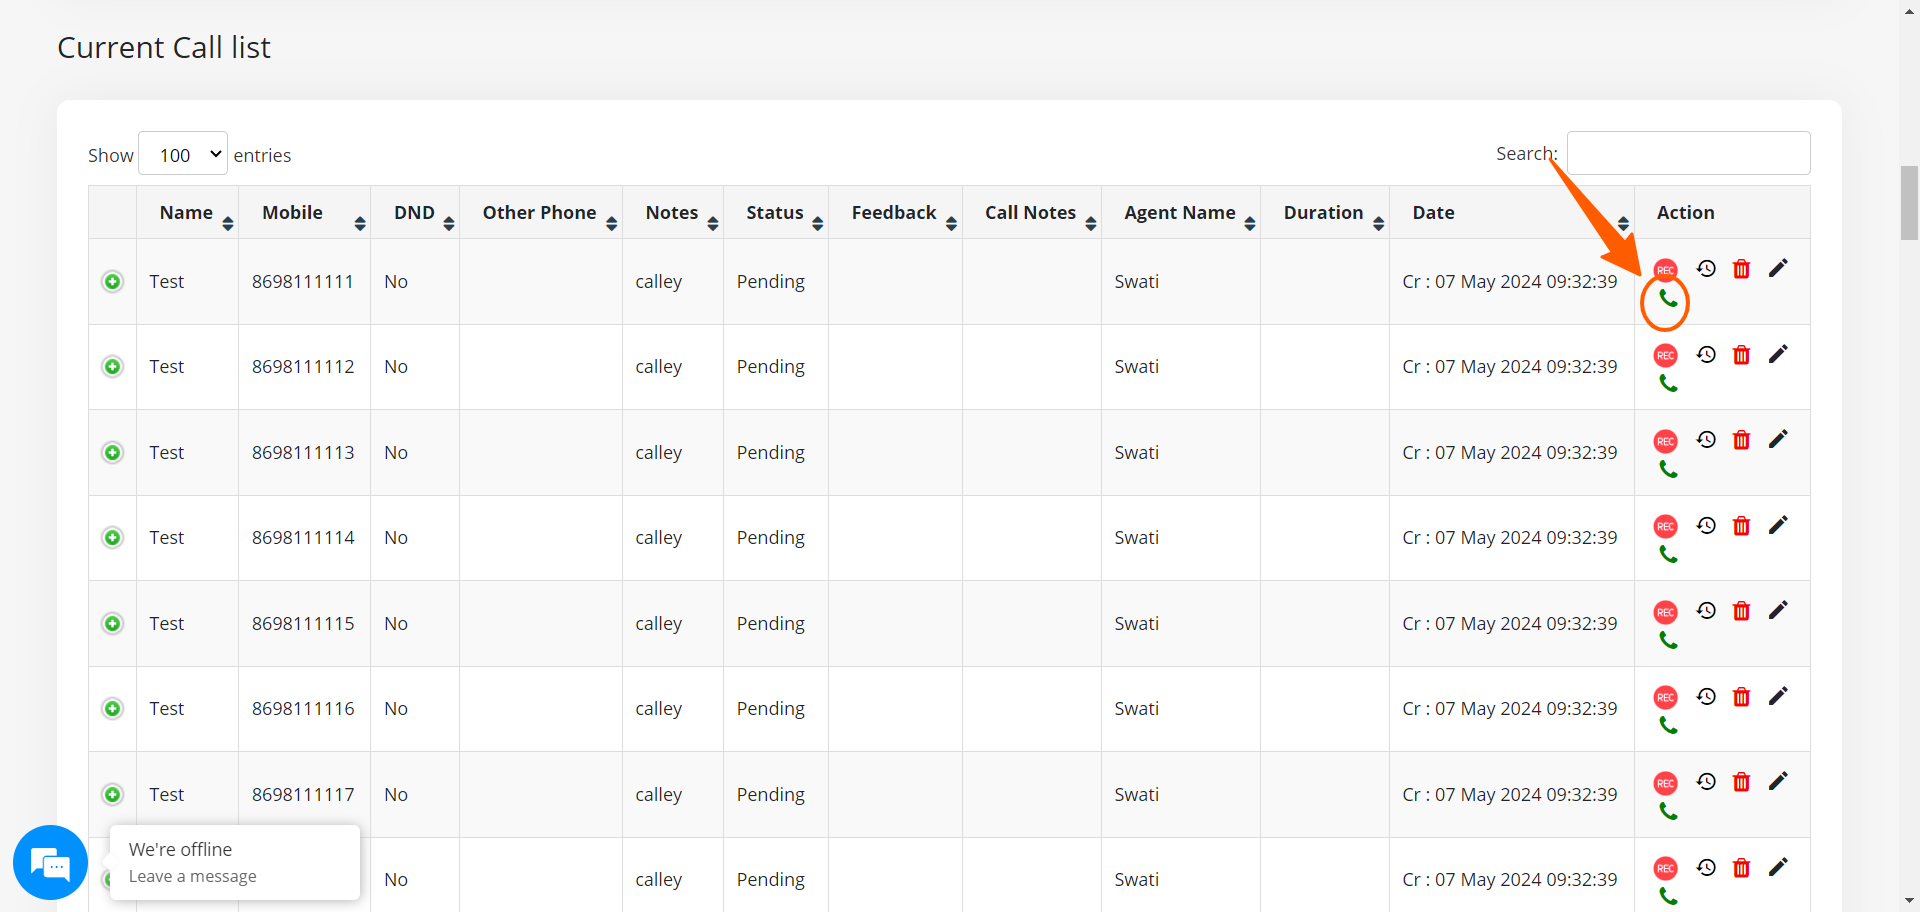Click the REC icon for 8698111114
Image resolution: width=1920 pixels, height=912 pixels.
tap(1665, 526)
